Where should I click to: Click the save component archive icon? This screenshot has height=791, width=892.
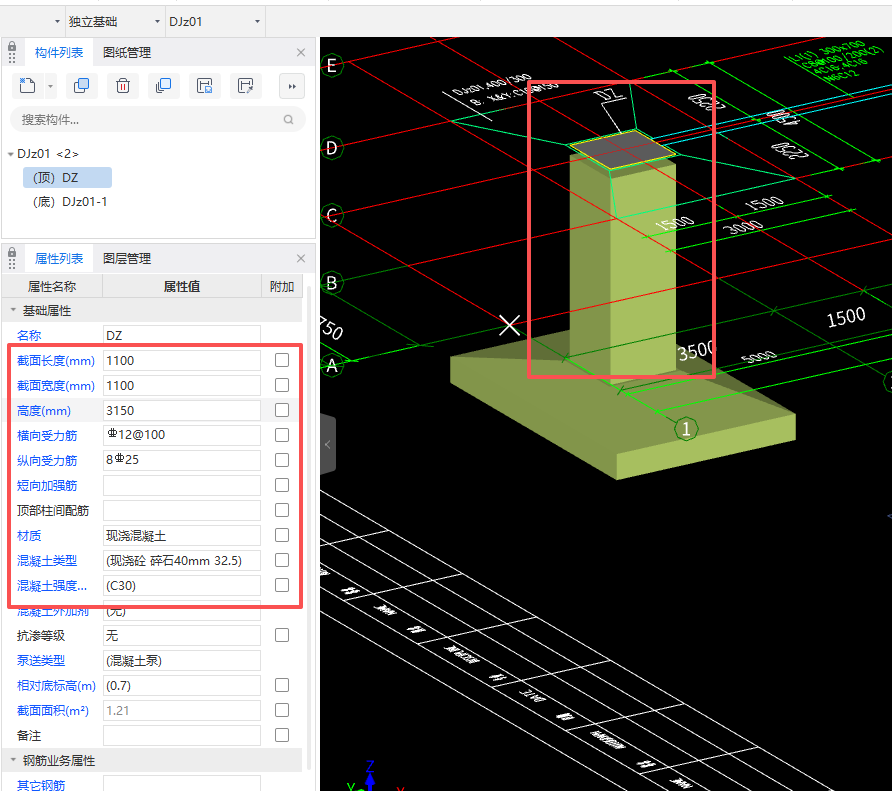click(x=204, y=86)
